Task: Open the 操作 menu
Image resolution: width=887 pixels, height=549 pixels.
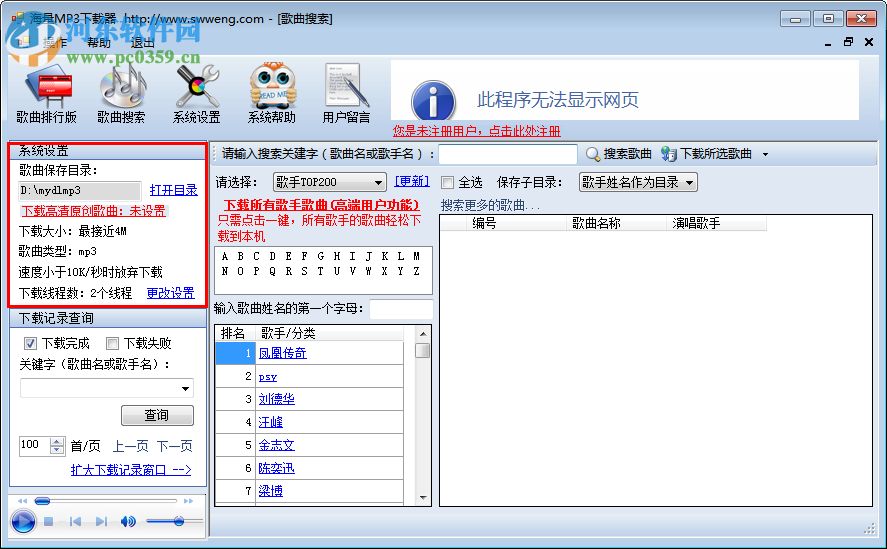Action: tap(55, 43)
